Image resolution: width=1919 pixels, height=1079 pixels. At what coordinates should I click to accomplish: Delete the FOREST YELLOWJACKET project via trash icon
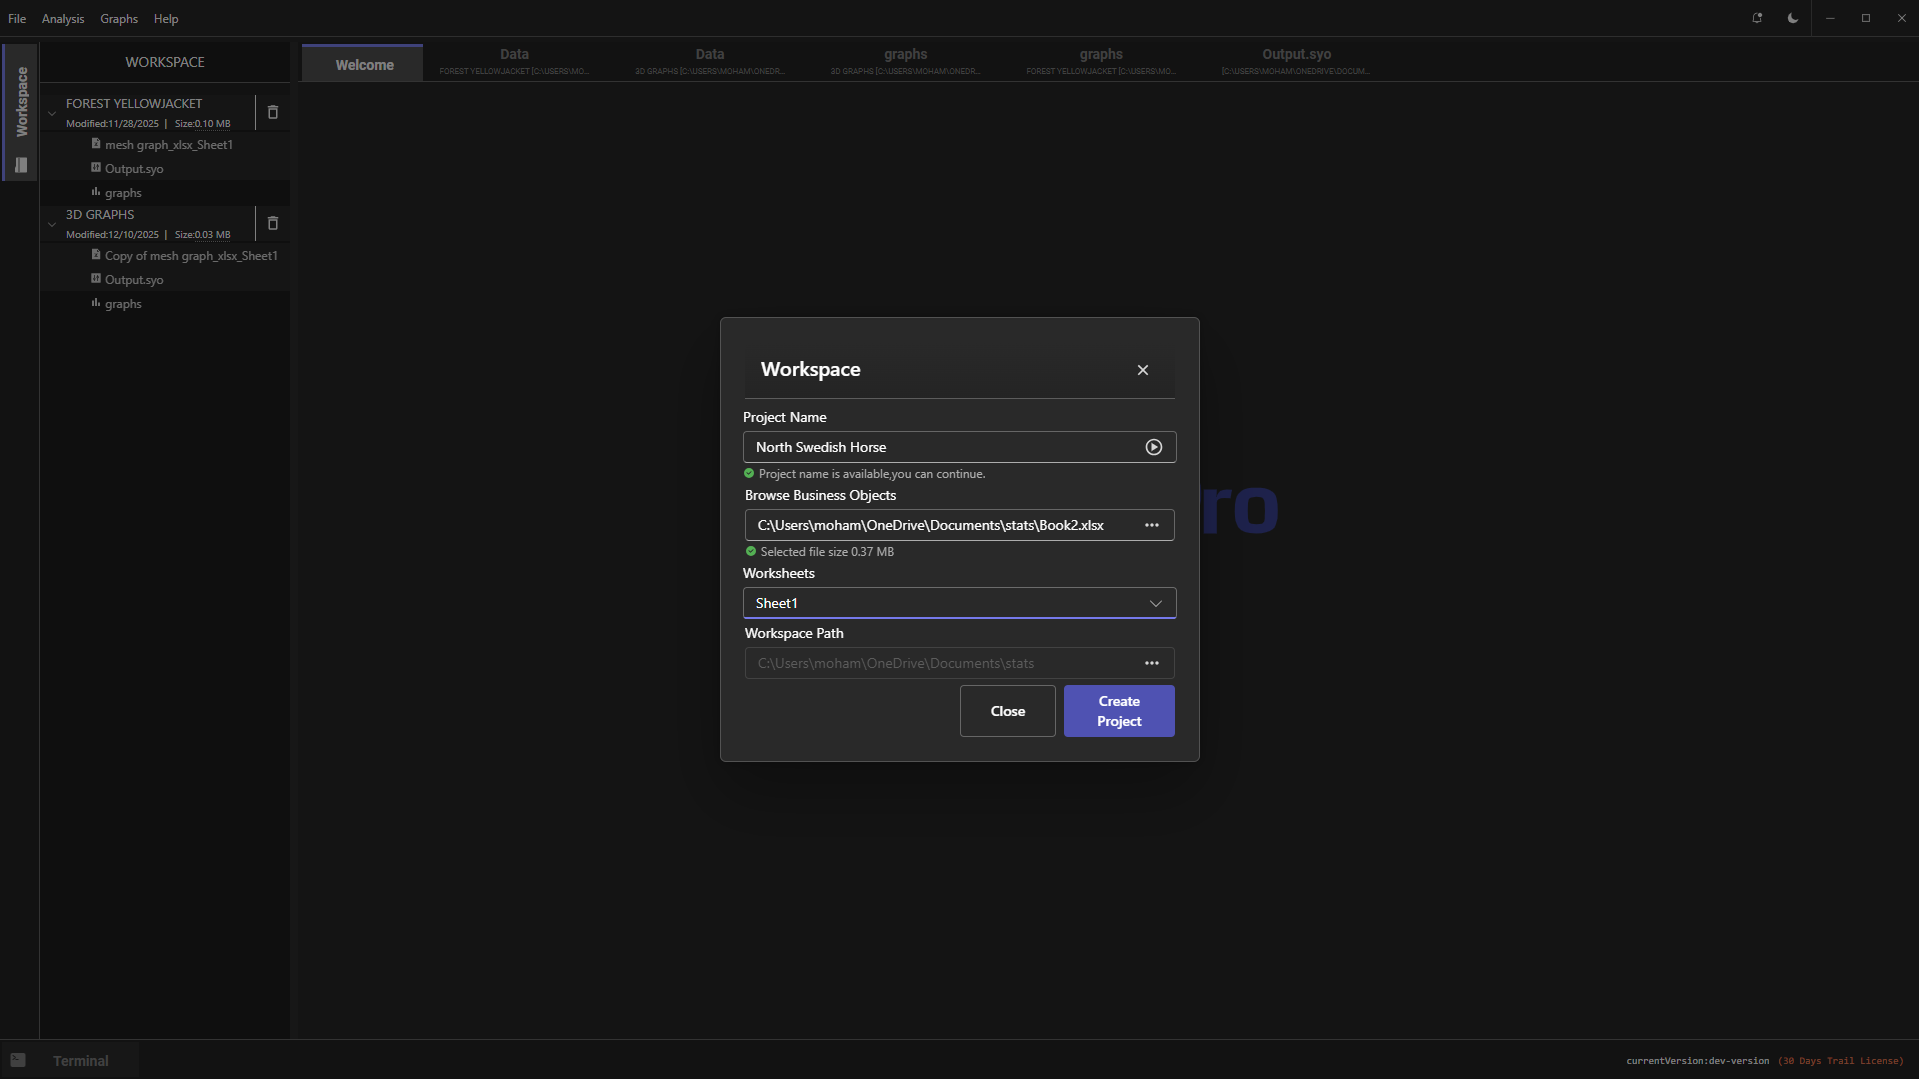coord(272,112)
